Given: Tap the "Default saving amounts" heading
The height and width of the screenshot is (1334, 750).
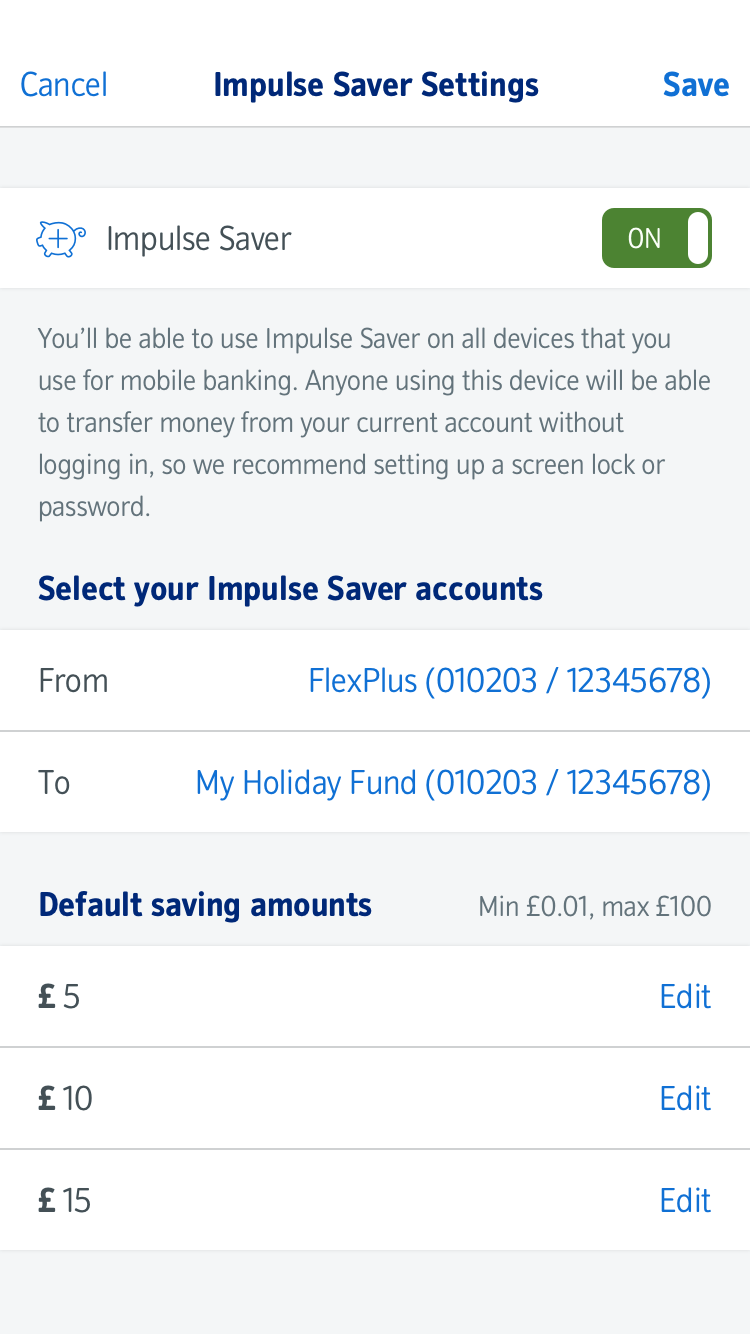Looking at the screenshot, I should 205,905.
